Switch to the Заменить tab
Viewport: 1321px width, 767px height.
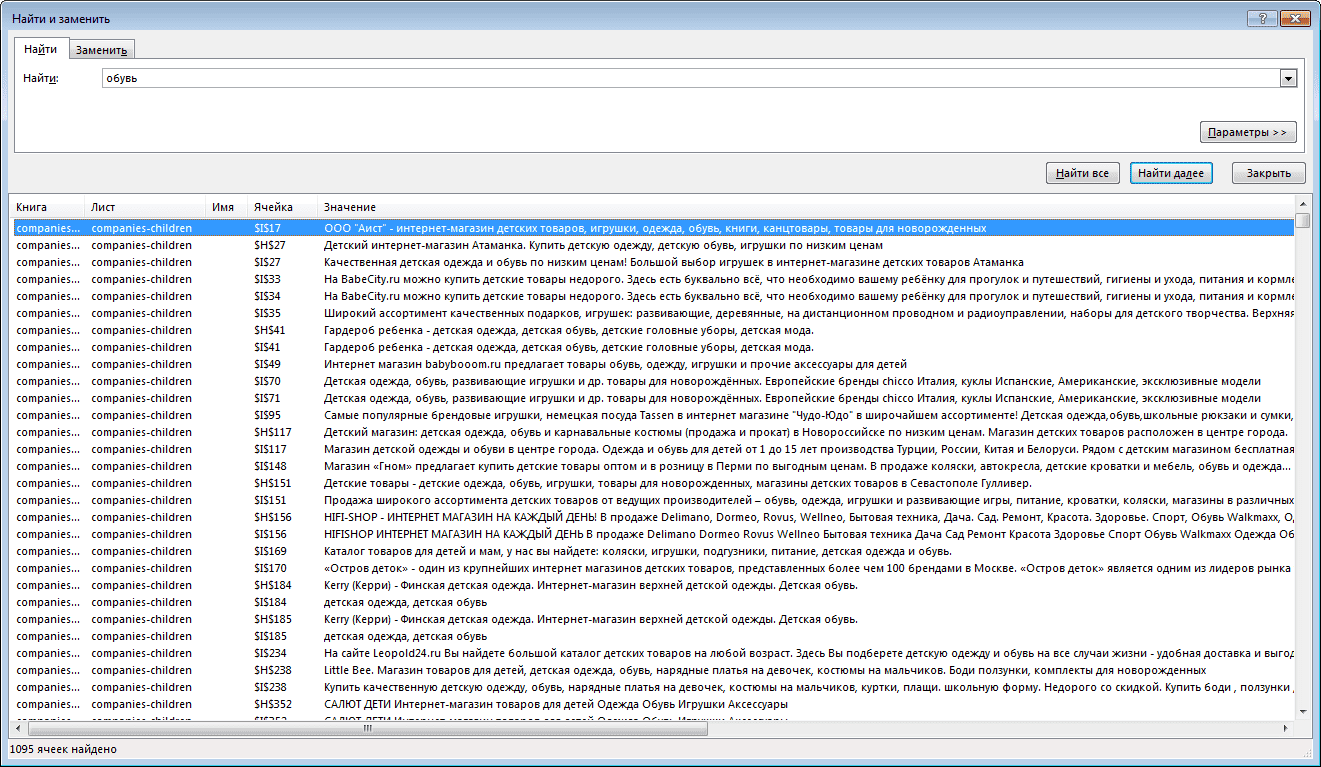(x=101, y=50)
